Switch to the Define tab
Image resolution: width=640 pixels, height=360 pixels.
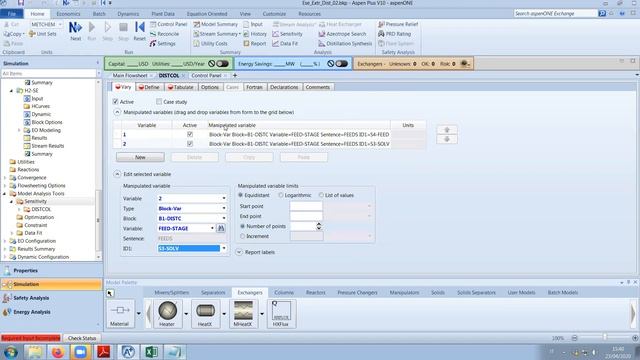point(149,87)
